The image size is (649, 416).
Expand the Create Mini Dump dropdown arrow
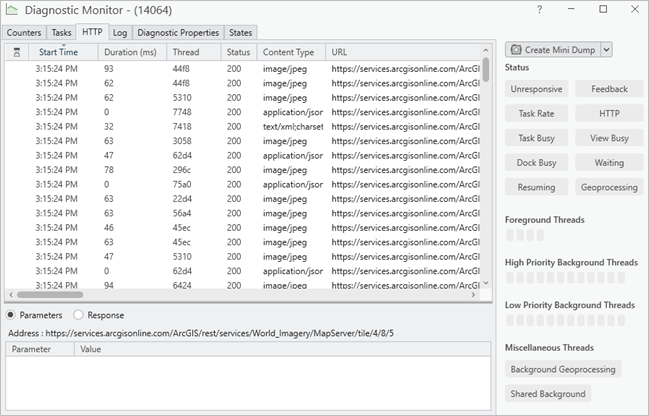point(606,49)
